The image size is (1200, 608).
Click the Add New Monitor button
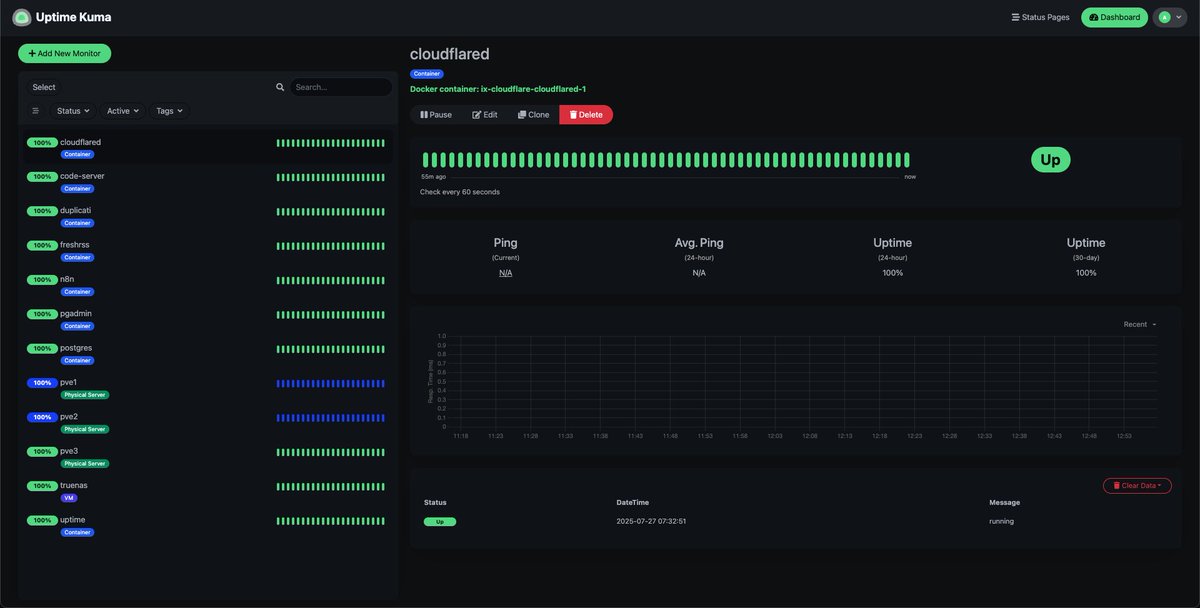[x=64, y=52]
